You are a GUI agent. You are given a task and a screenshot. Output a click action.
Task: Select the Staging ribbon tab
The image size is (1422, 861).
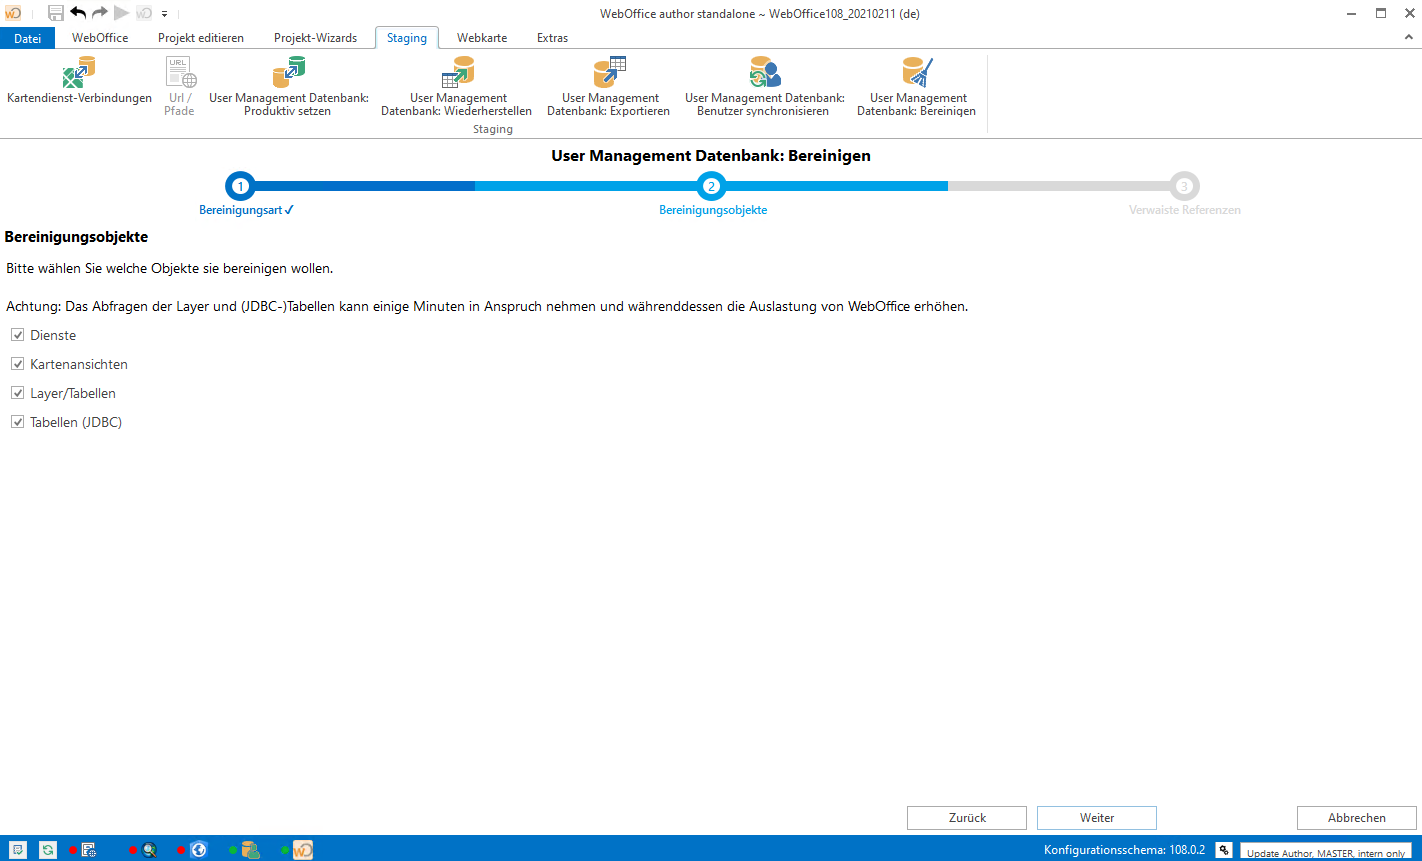(x=407, y=38)
